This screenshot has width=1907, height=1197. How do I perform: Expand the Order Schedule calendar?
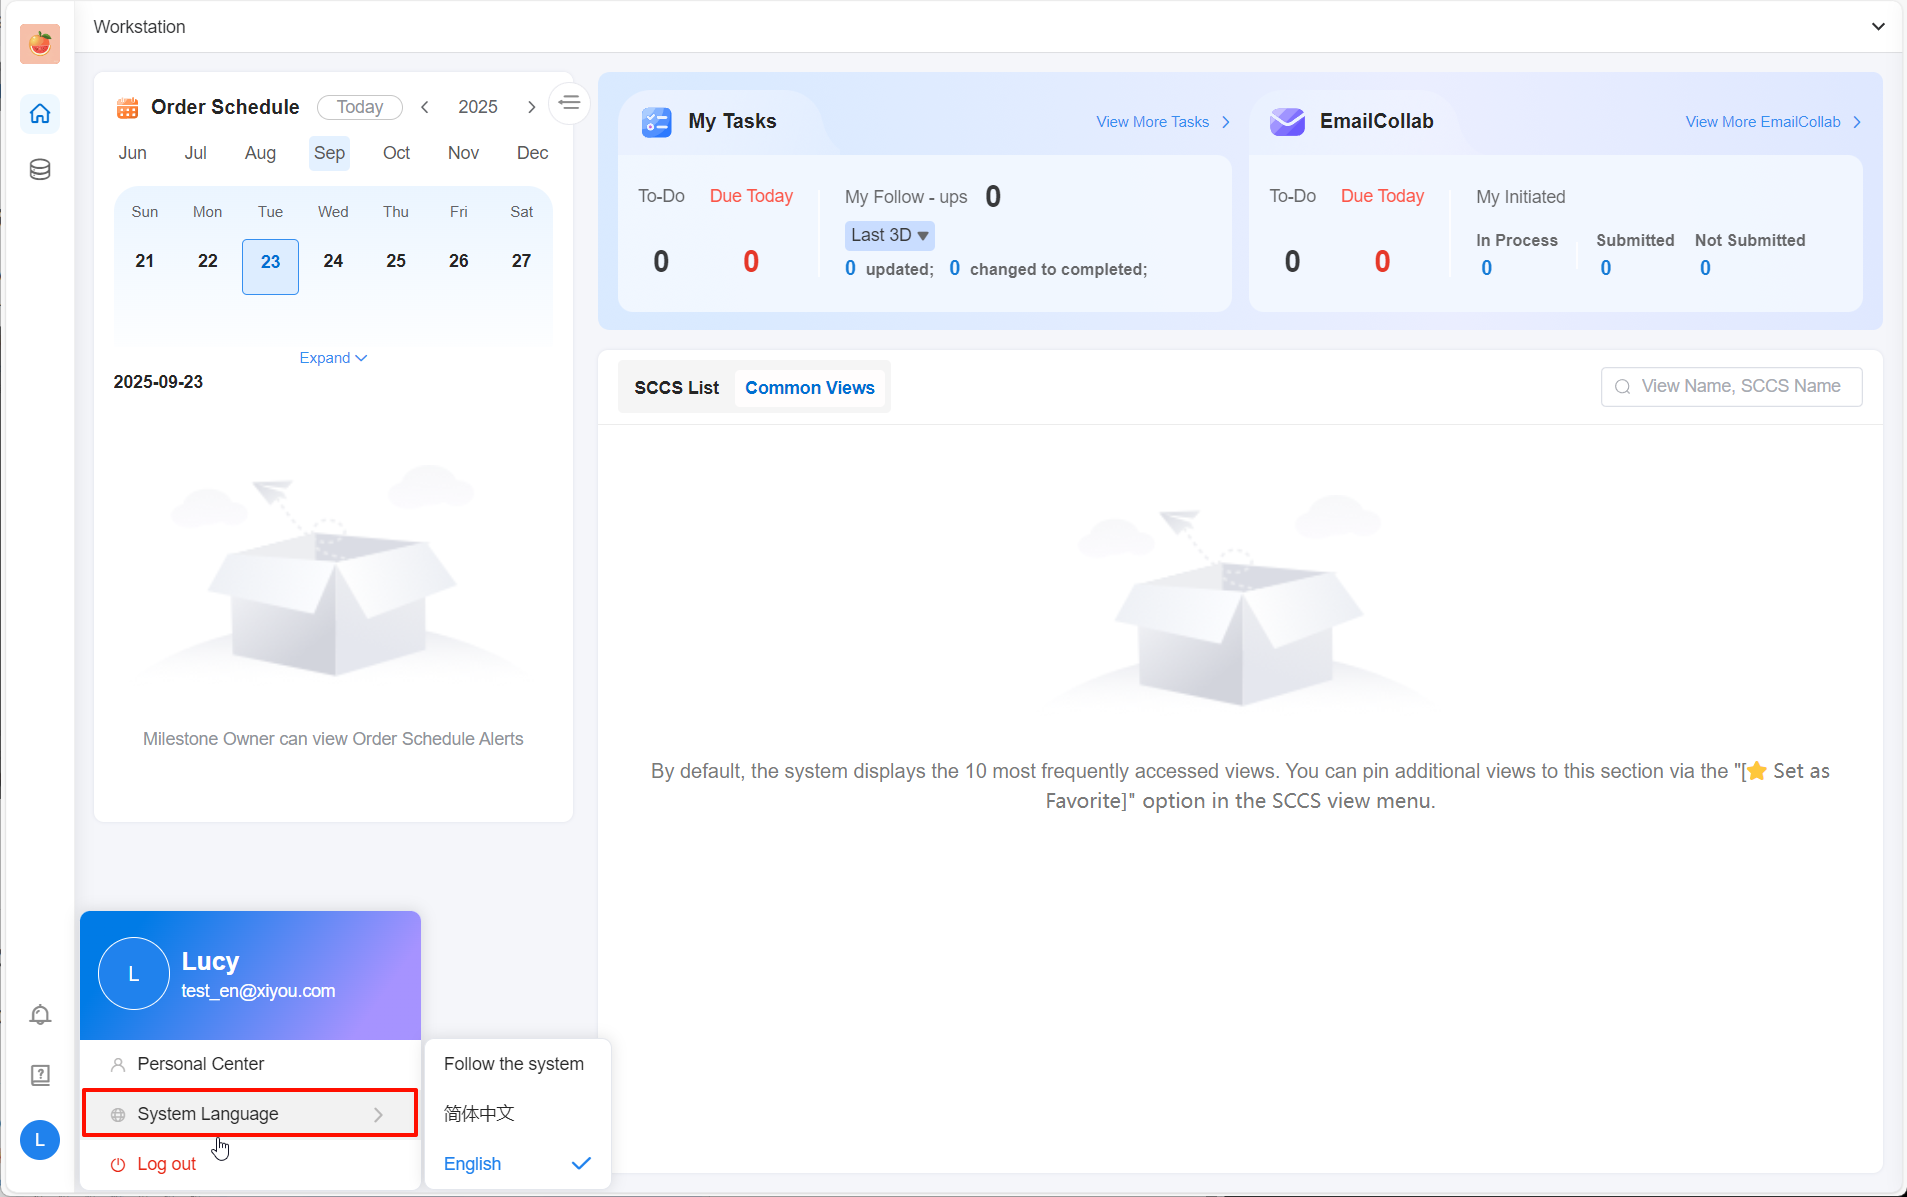pos(333,358)
